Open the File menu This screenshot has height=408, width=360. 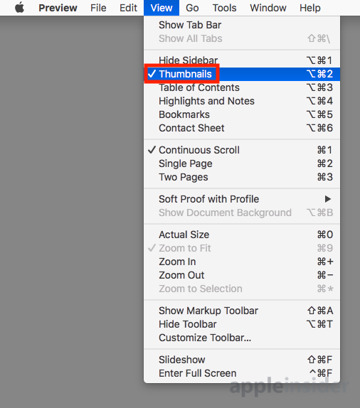(x=98, y=8)
